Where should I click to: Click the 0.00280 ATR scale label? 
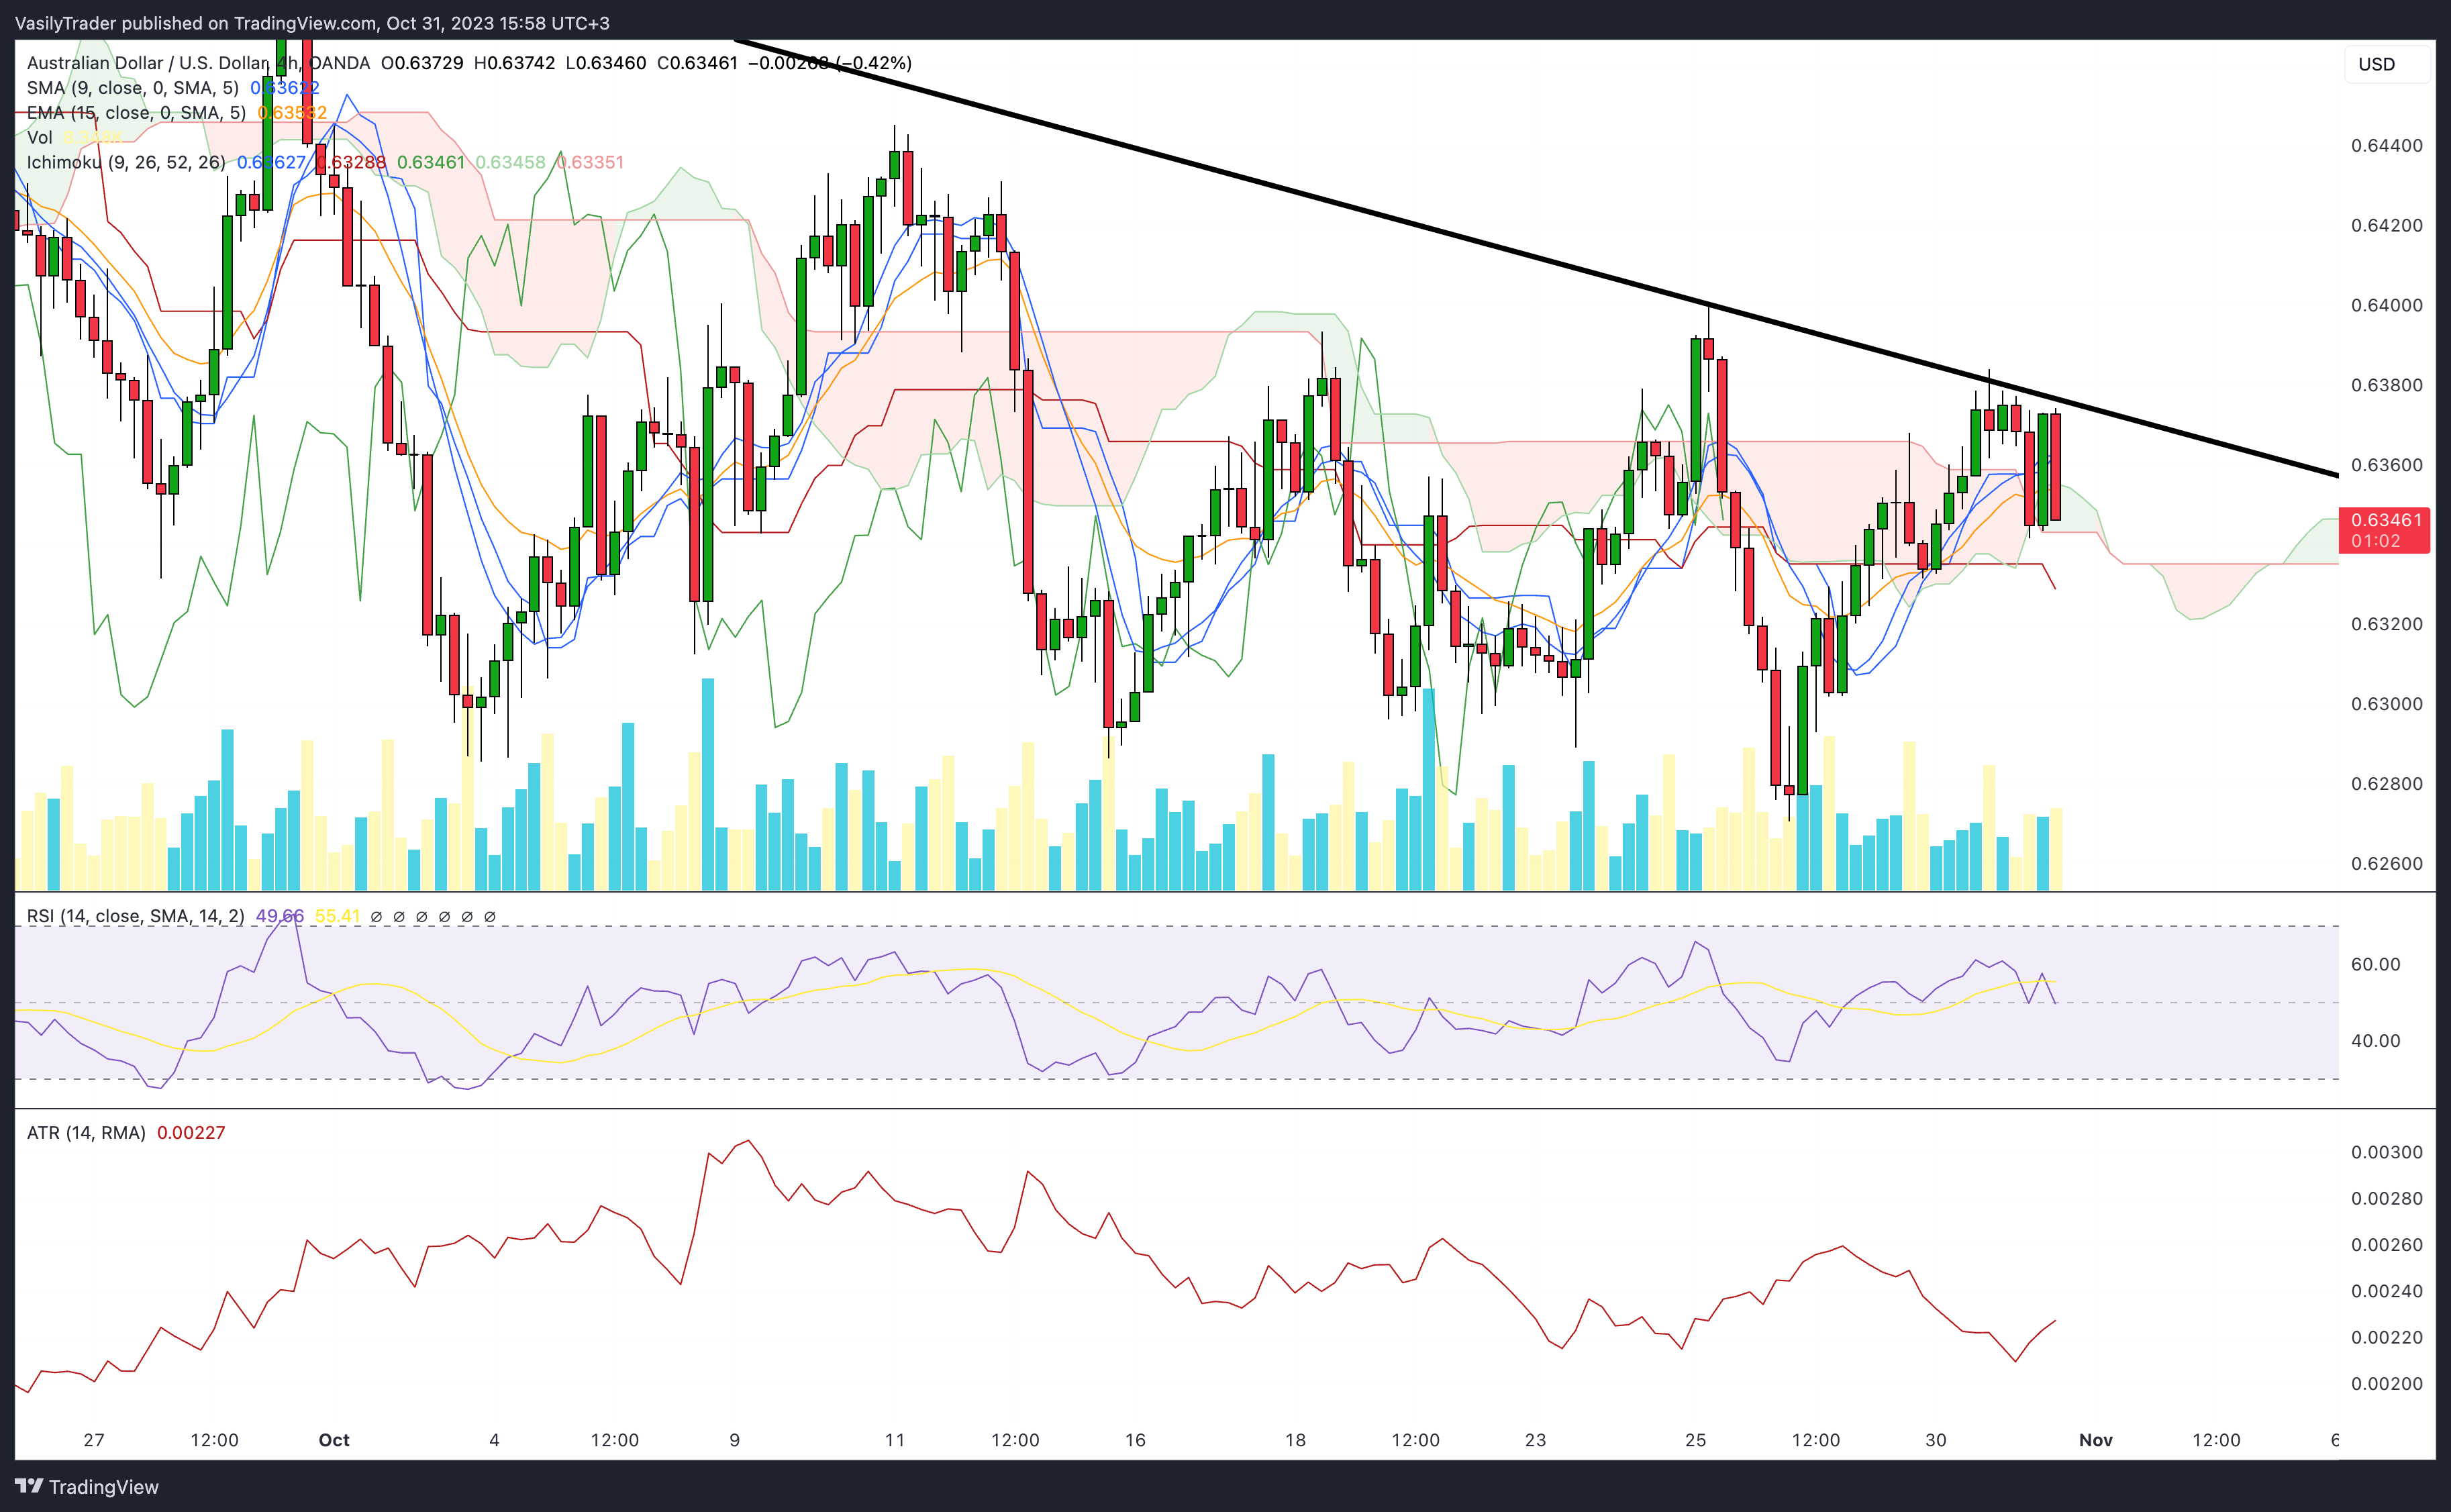point(2387,1199)
